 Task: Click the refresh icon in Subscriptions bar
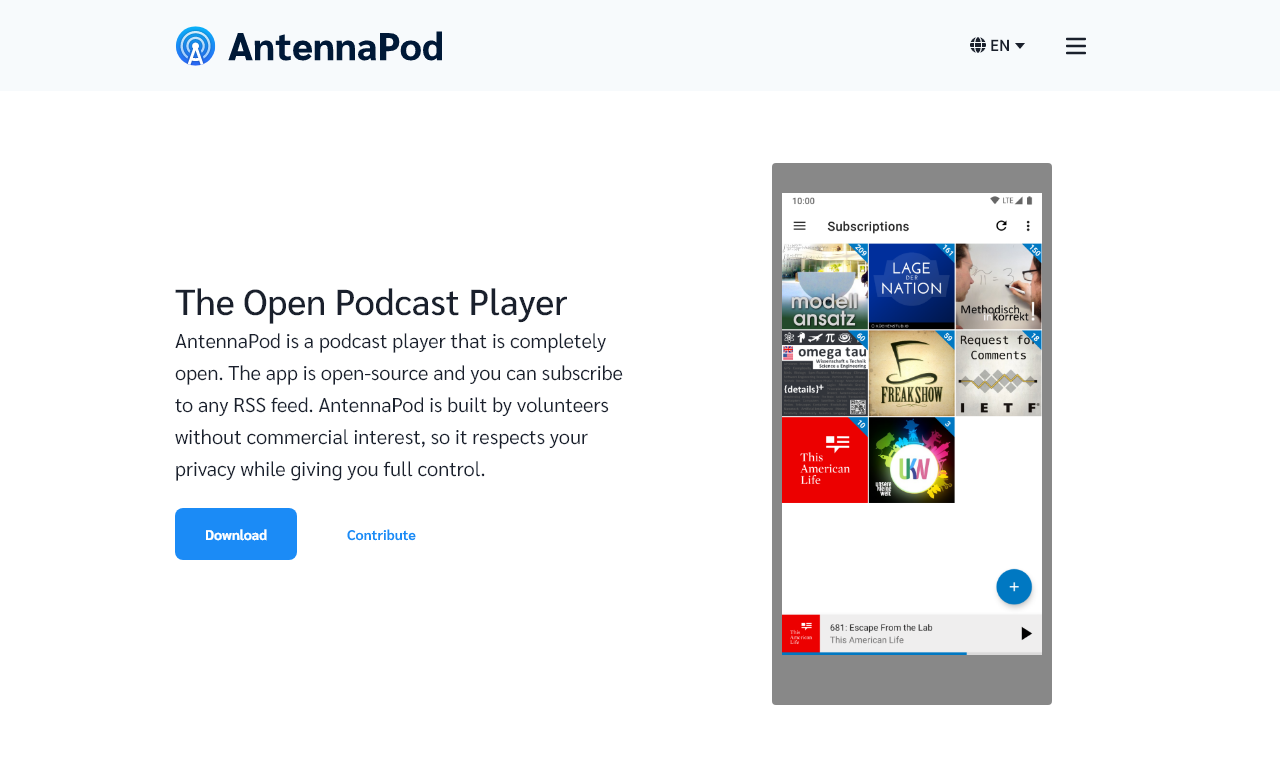[1001, 226]
